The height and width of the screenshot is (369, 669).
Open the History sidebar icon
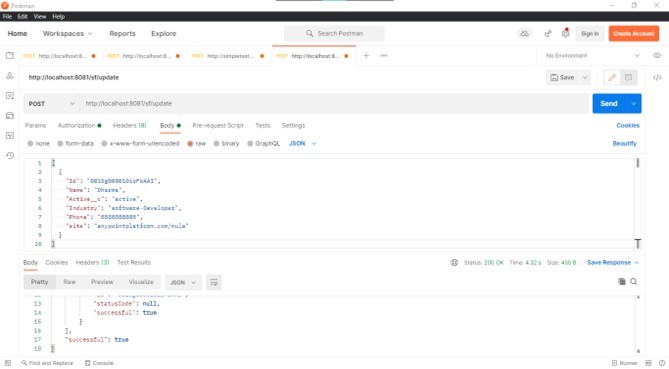point(10,156)
